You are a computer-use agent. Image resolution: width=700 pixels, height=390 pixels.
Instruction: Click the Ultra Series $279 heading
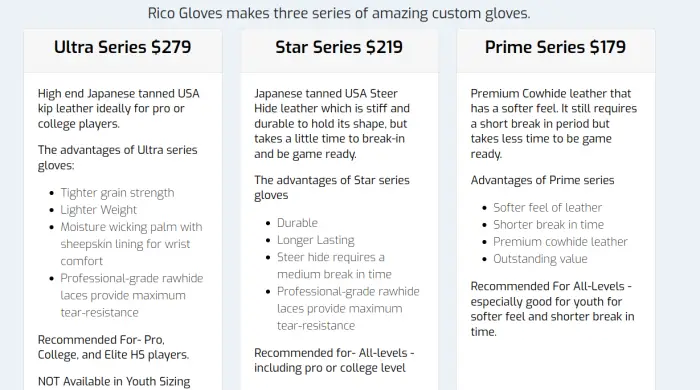point(122,47)
